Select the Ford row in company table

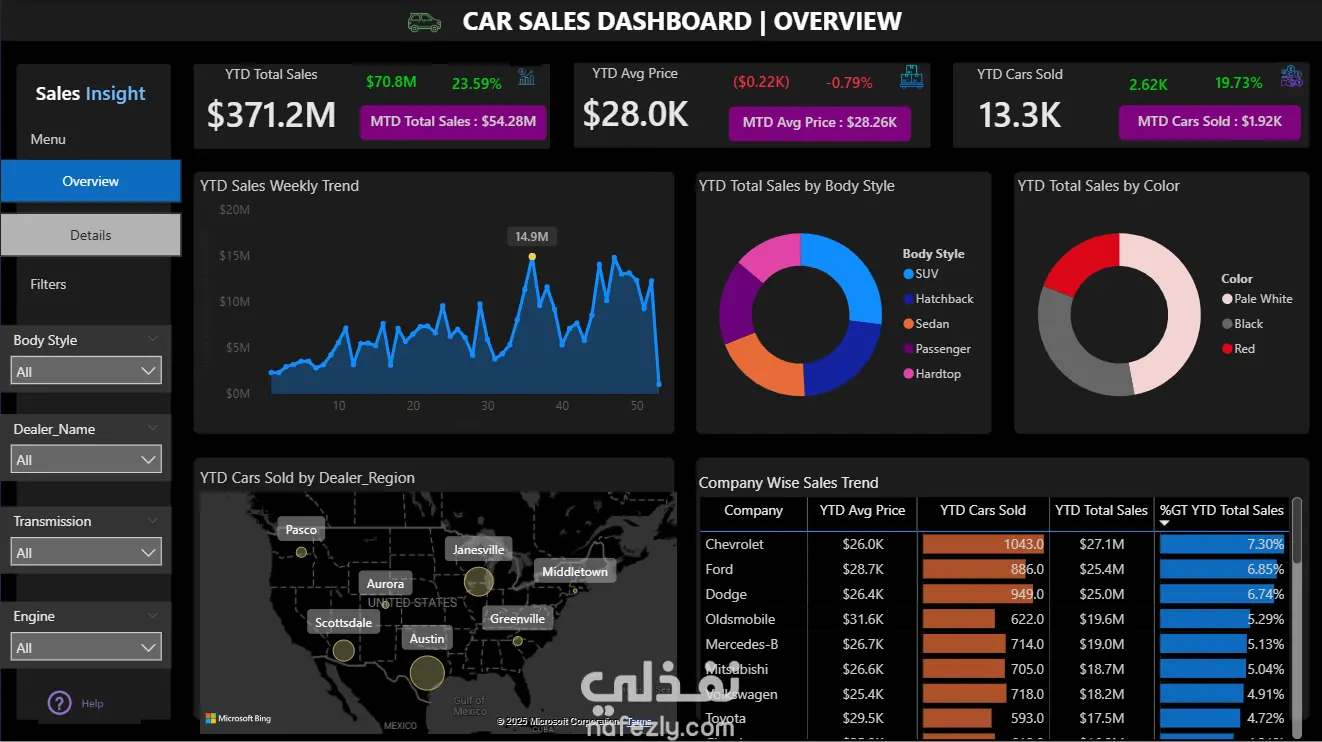coord(994,569)
